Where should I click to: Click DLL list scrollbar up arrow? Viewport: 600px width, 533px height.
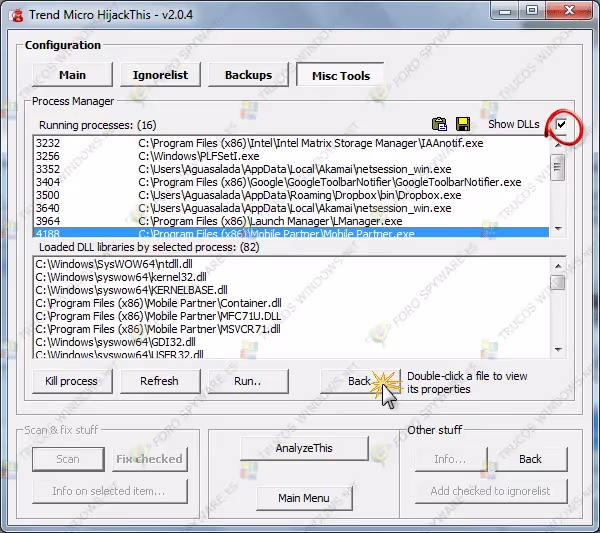[558, 266]
